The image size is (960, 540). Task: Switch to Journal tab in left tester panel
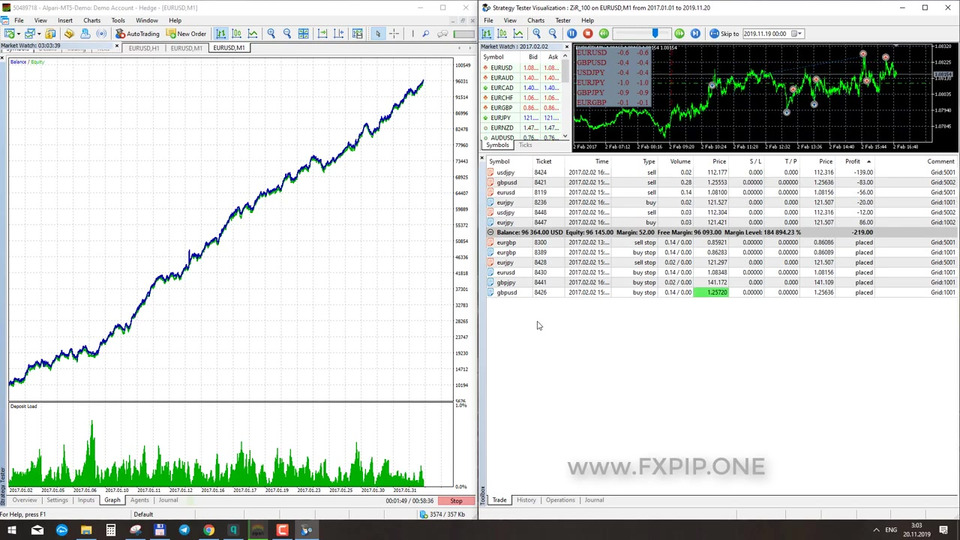[x=168, y=500]
